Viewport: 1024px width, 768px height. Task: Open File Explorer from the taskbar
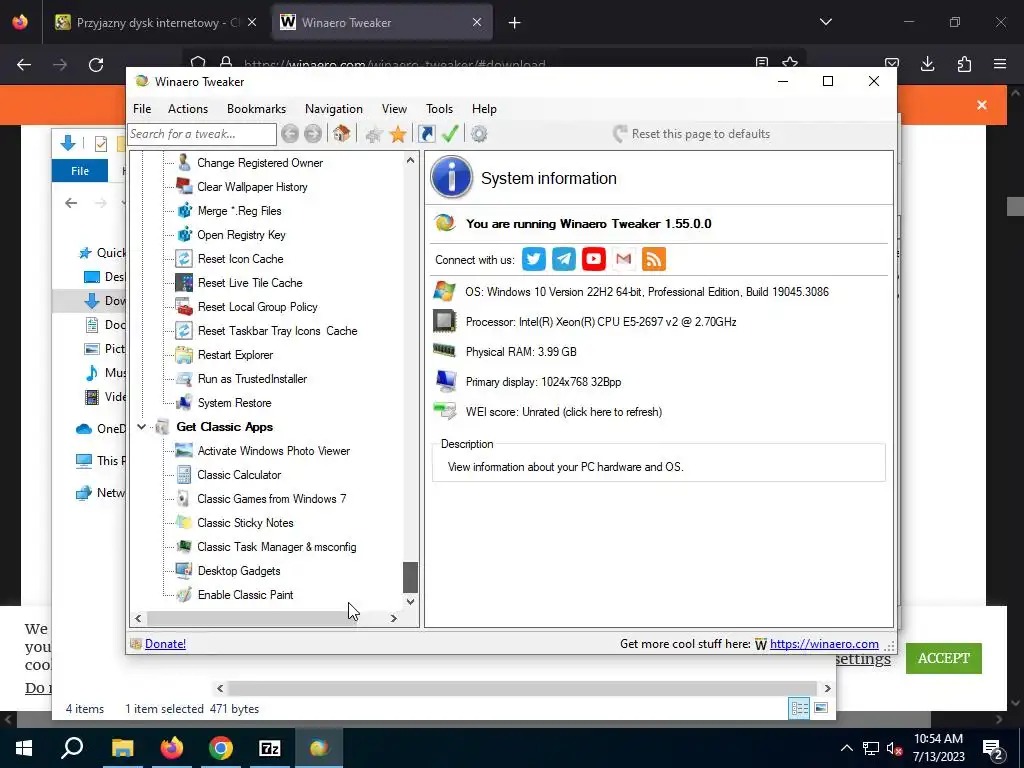[122, 748]
